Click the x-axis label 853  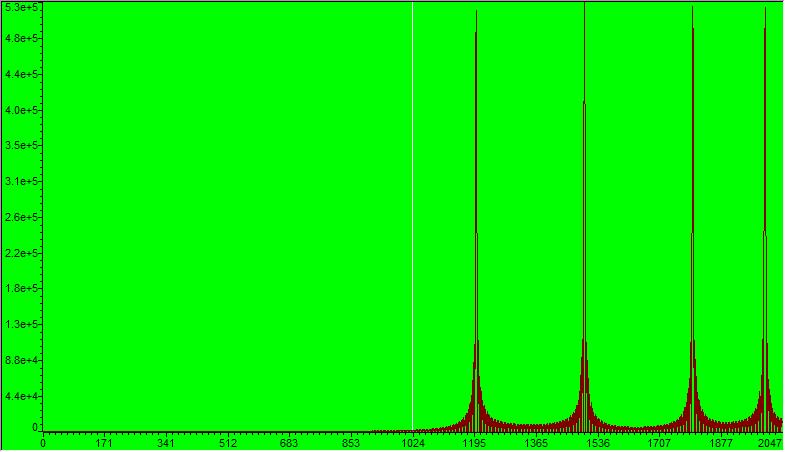351,442
